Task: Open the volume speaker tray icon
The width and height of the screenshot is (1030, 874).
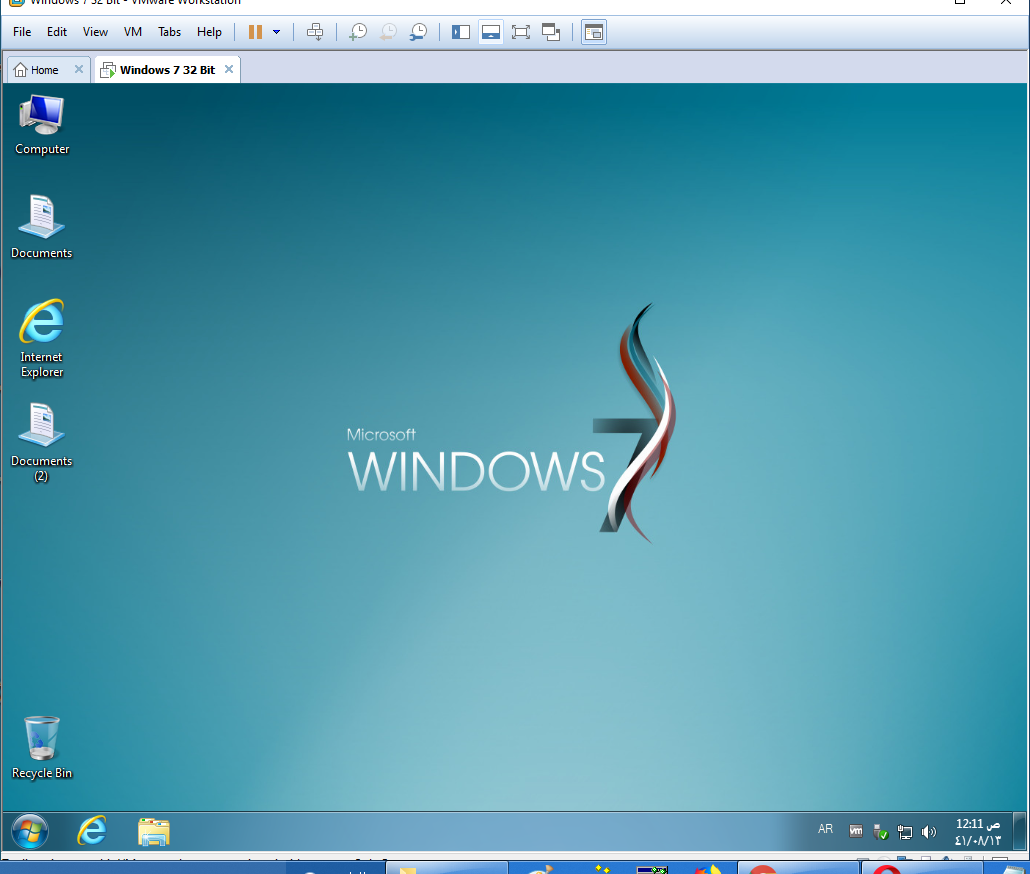Action: click(x=928, y=832)
